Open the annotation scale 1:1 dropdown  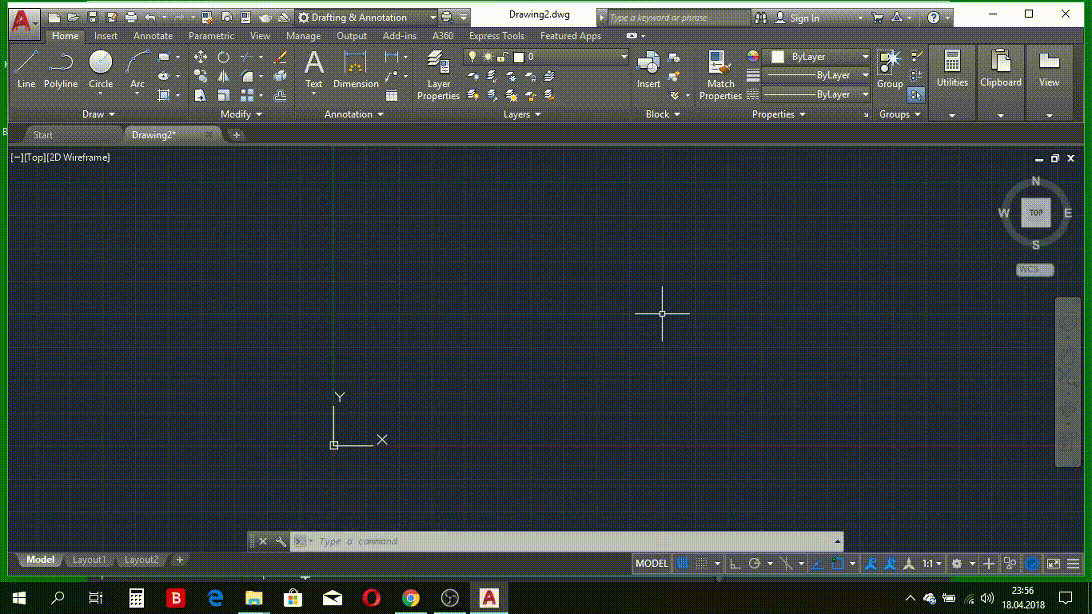(932, 564)
